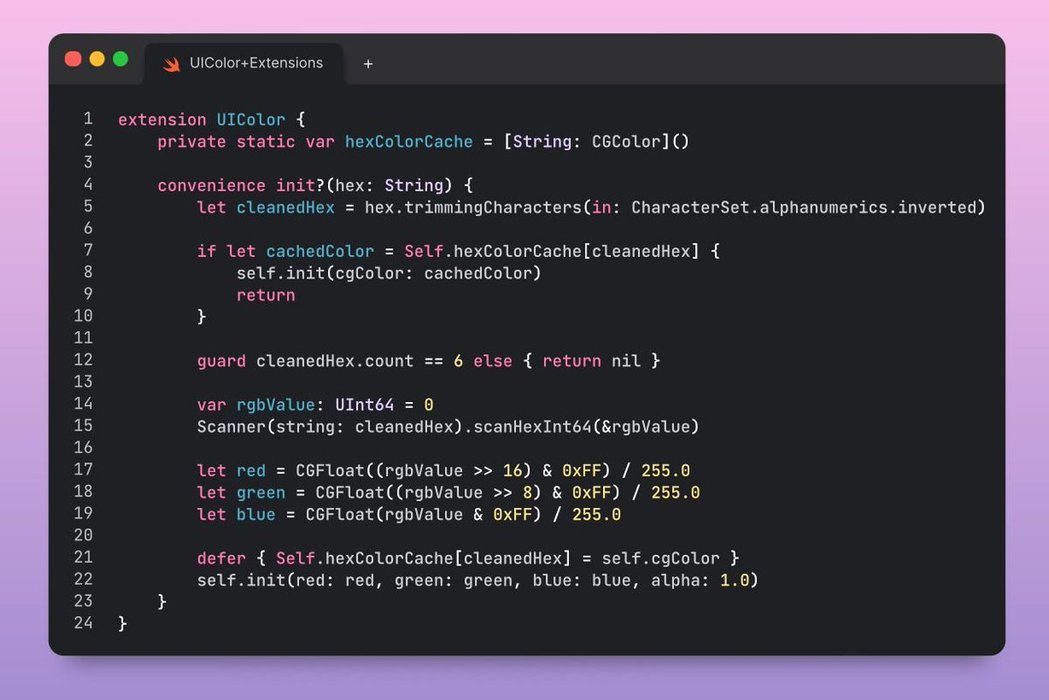Click 'scanHexInt64' method on line 15
The height and width of the screenshot is (700, 1049).
coord(533,427)
